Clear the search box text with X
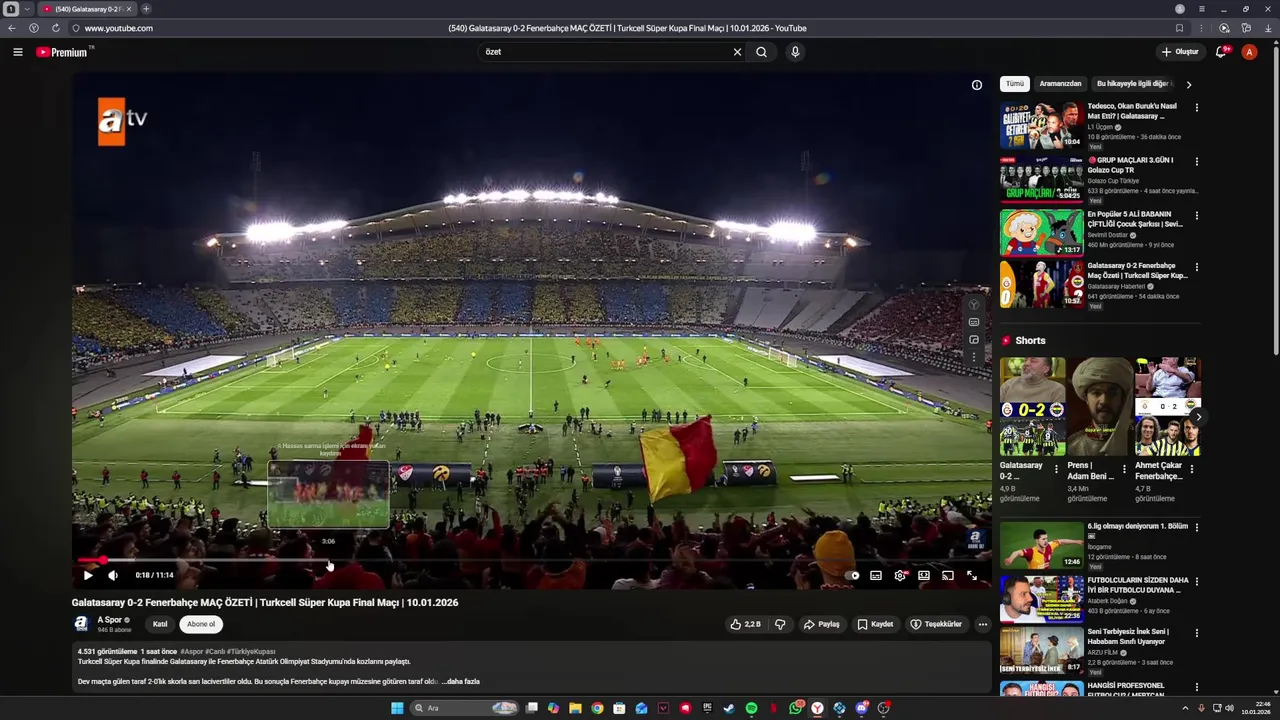The image size is (1280, 720). [737, 52]
